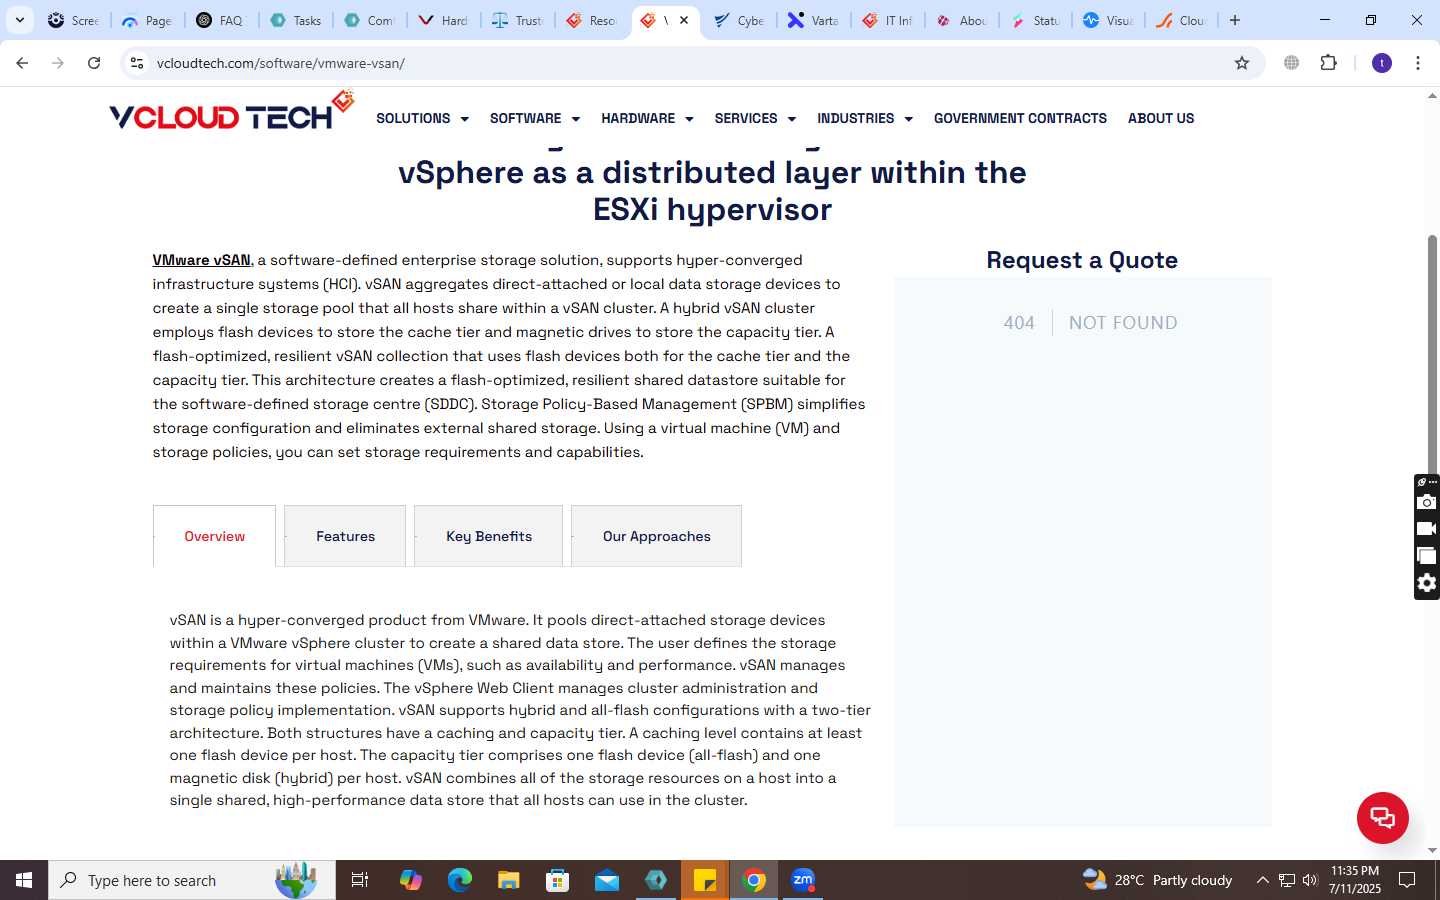Screen dimensions: 1440x900
Task: Open the Windows Start menu
Action: click(24, 880)
